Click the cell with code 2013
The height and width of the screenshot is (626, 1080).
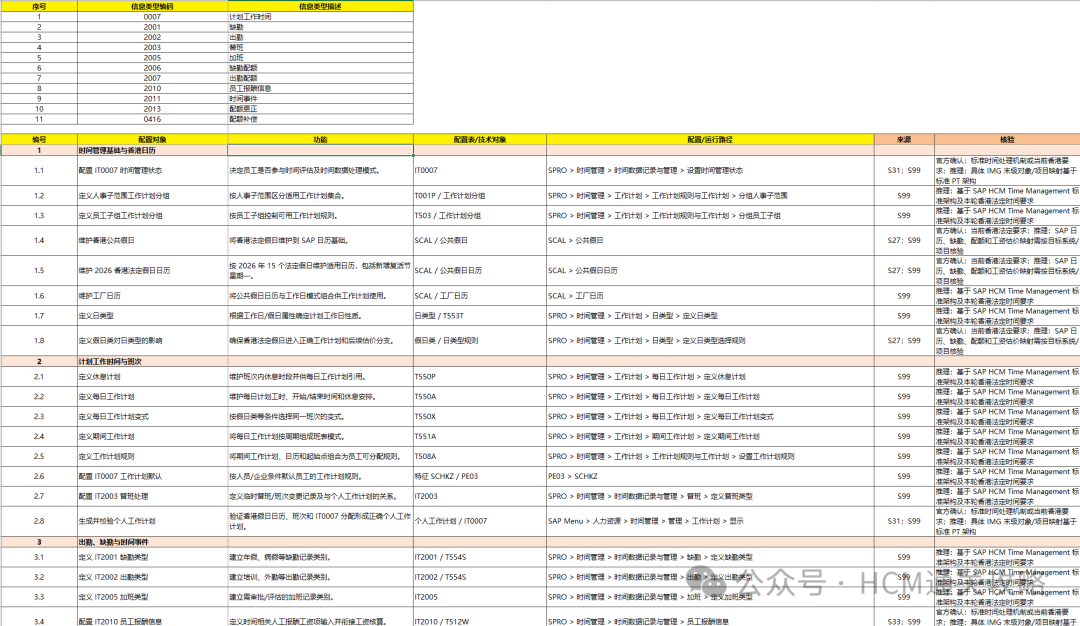pyautogui.click(x=152, y=109)
